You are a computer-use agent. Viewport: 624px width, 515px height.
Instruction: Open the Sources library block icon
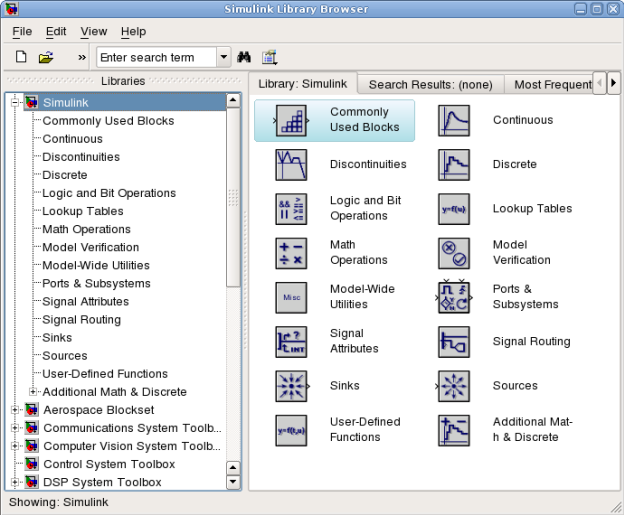pyautogui.click(x=454, y=386)
